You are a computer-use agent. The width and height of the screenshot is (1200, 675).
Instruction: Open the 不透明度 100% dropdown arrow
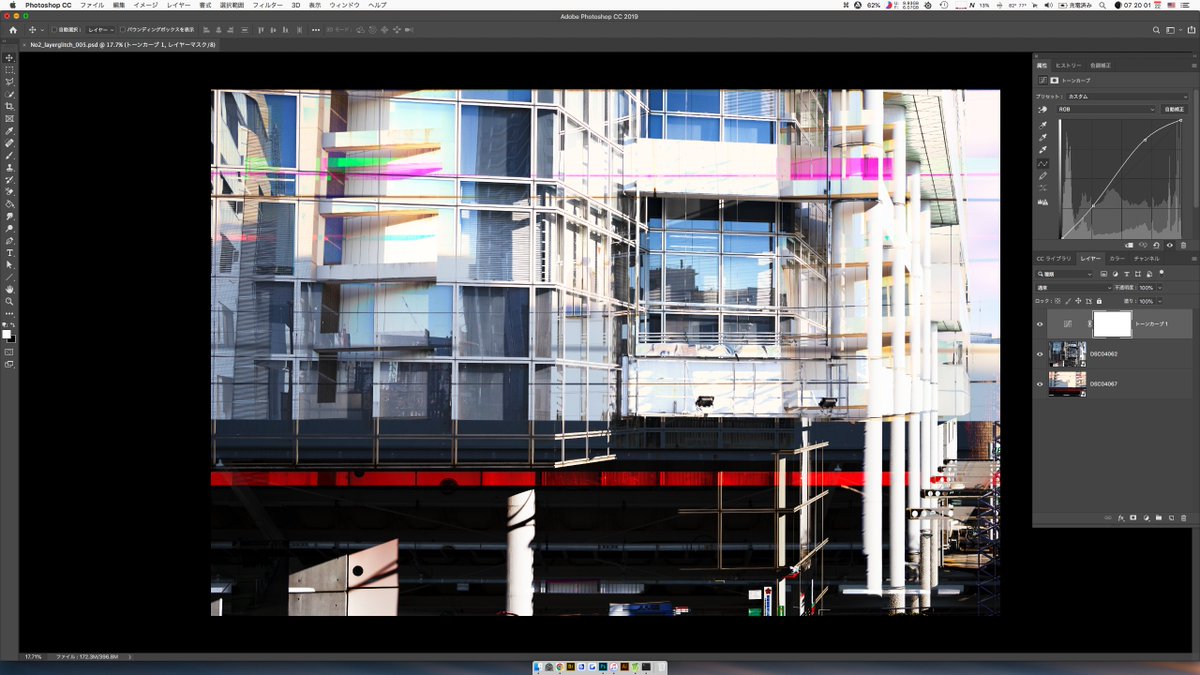(x=1159, y=288)
